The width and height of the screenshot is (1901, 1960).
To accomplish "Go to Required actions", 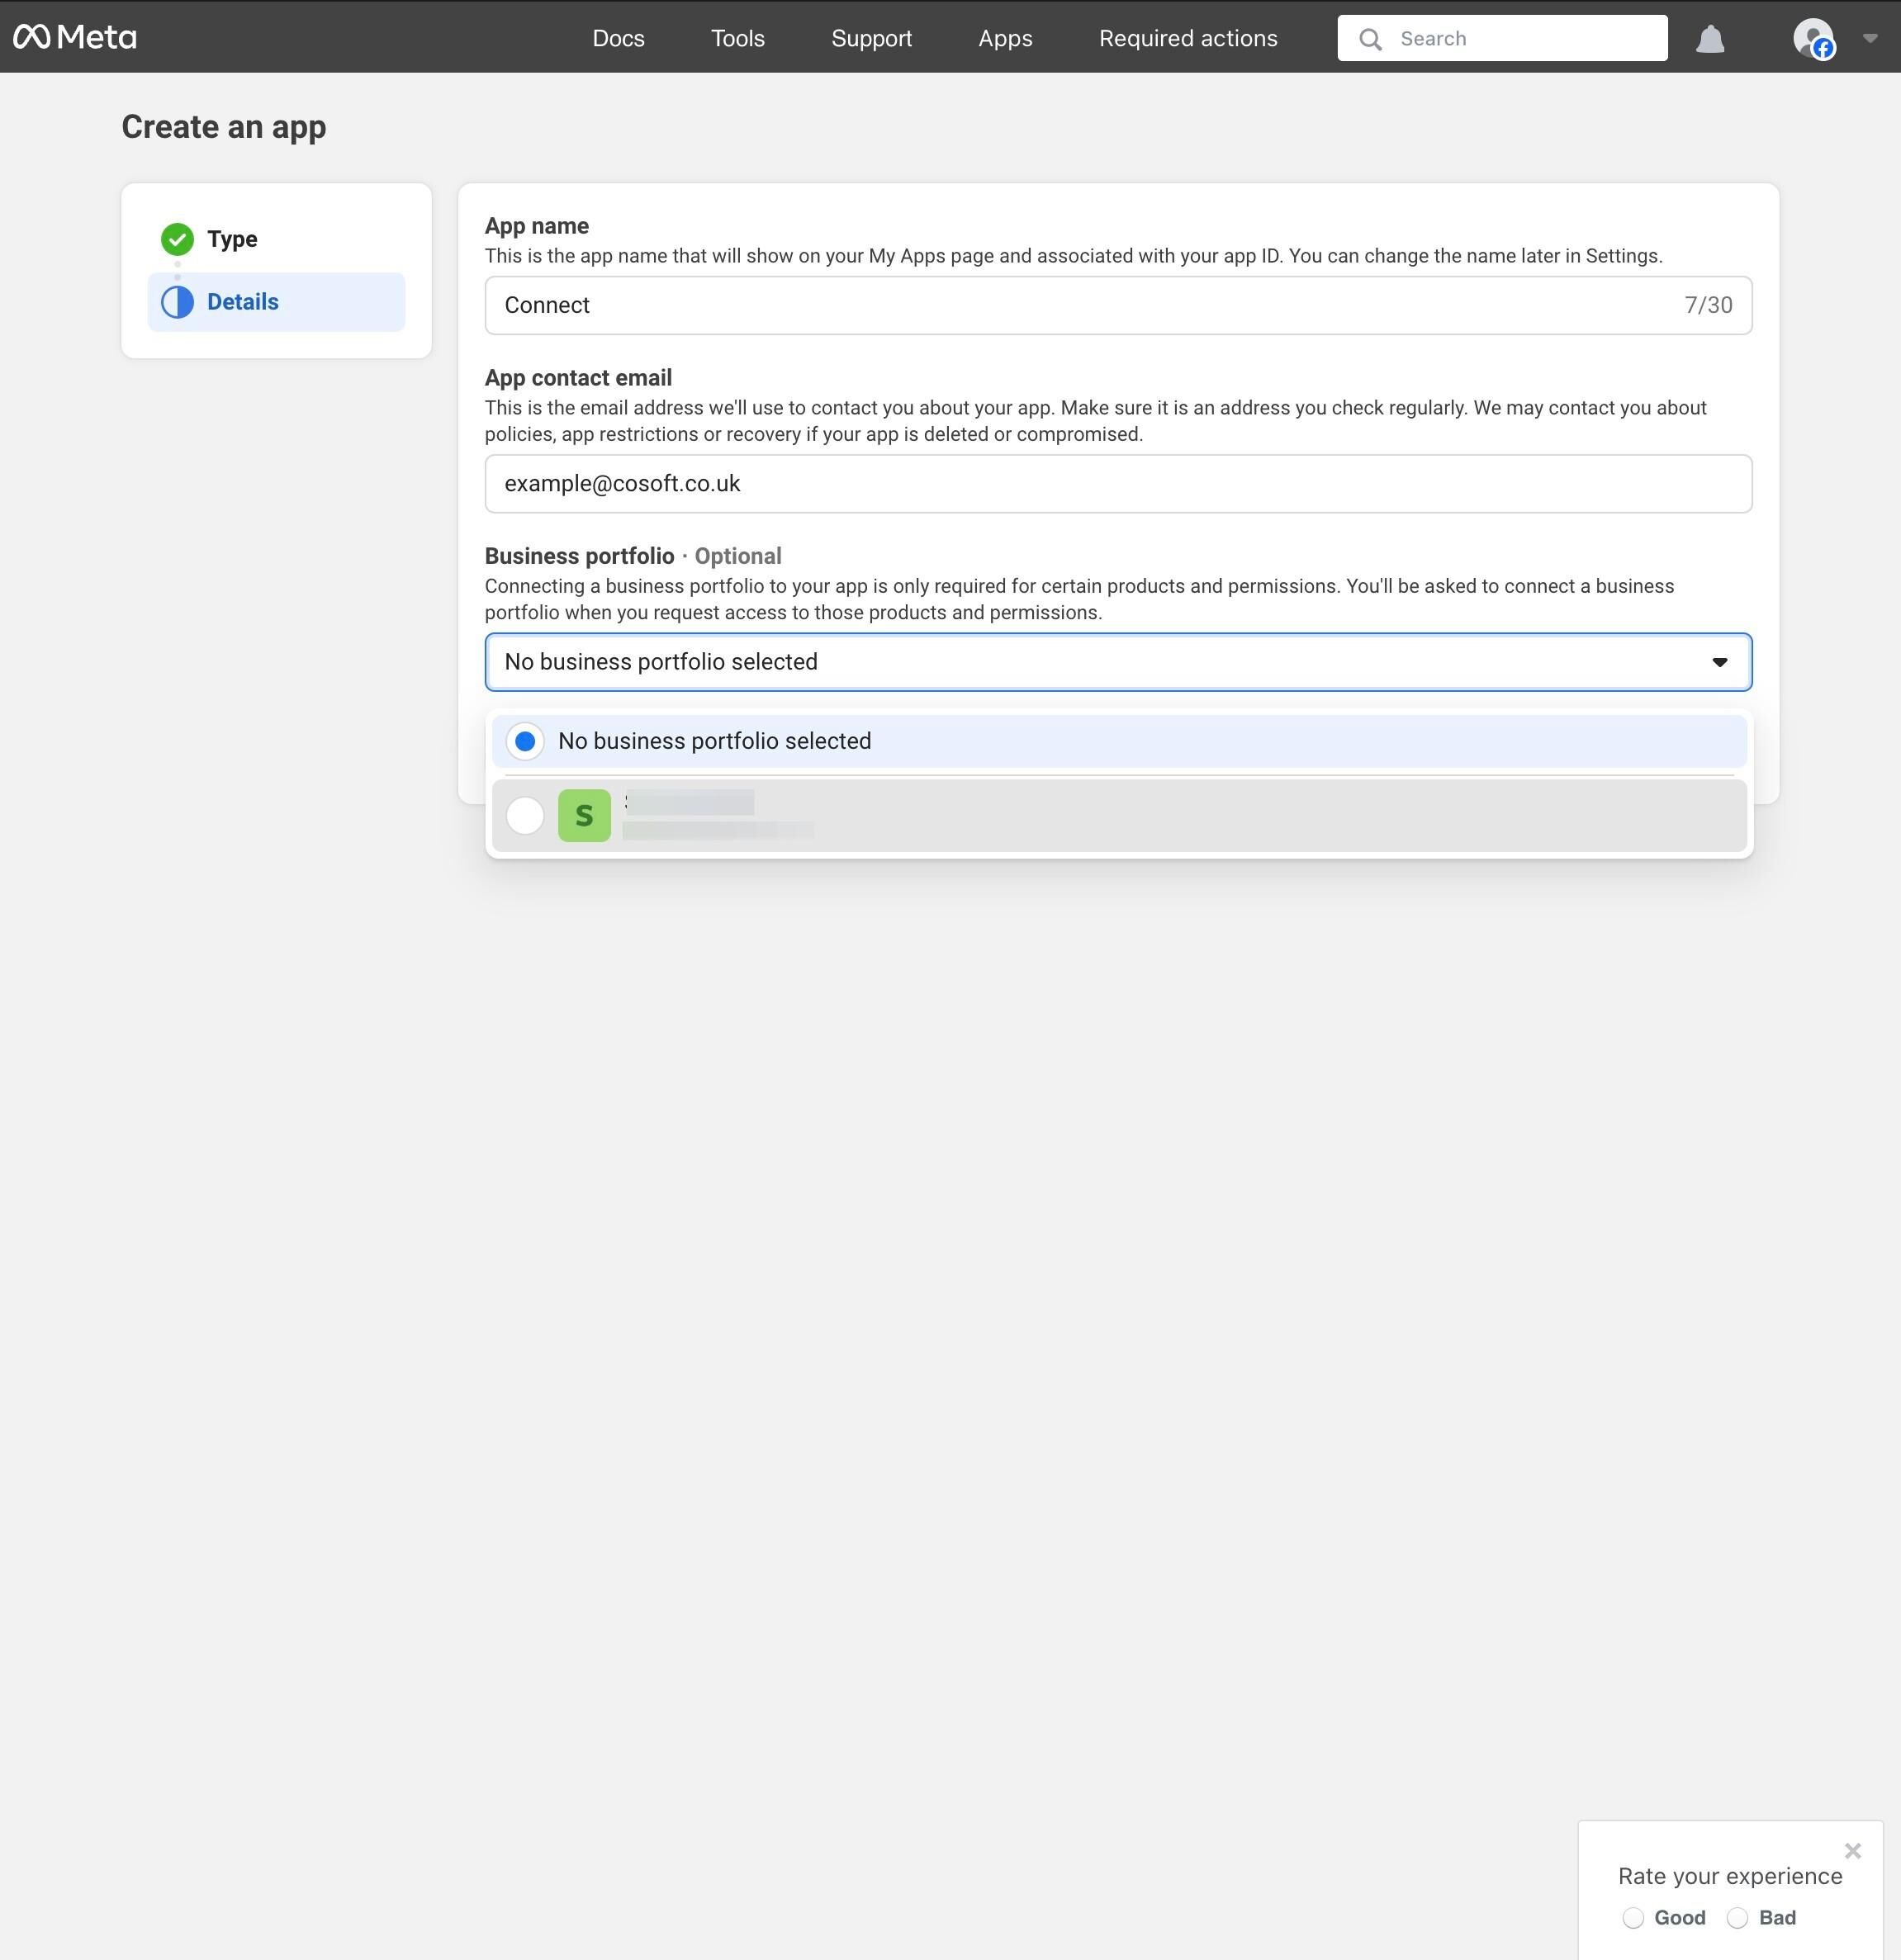I will 1188,38.
